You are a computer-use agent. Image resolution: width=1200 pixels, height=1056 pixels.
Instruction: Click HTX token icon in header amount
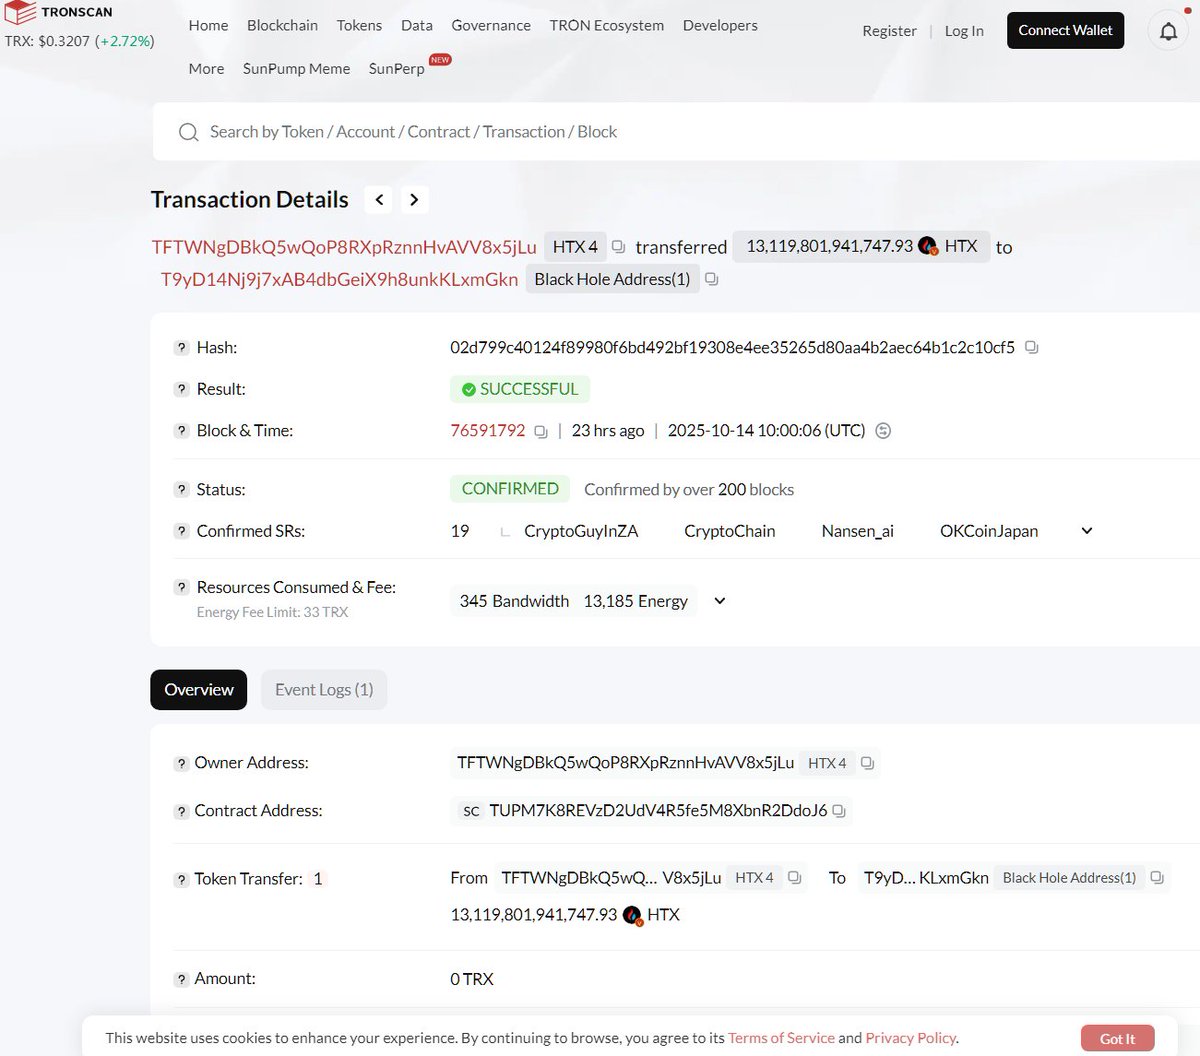pyautogui.click(x=927, y=246)
